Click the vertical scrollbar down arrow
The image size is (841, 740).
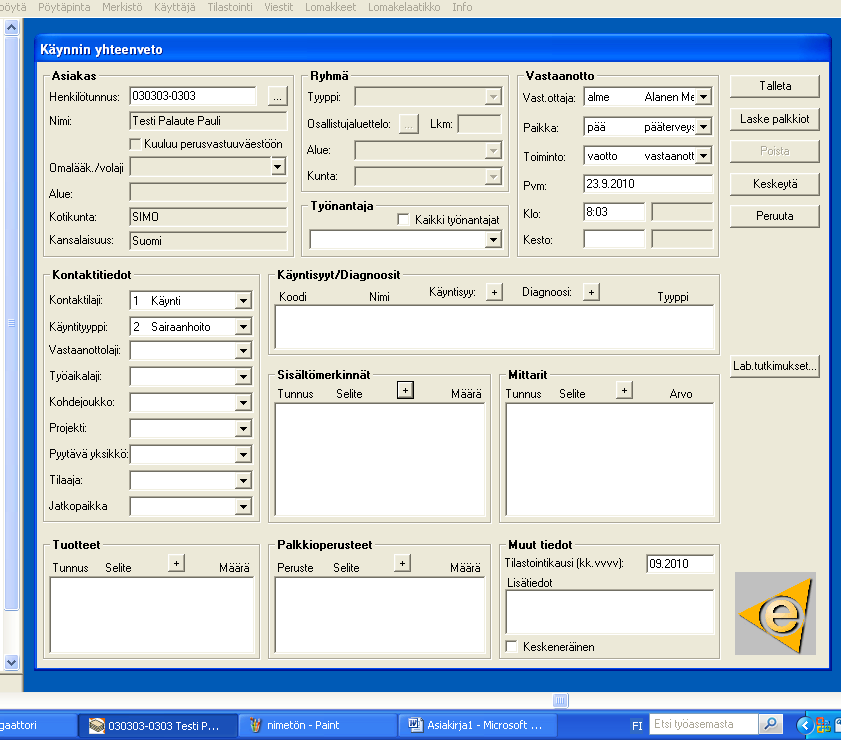pos(11,662)
